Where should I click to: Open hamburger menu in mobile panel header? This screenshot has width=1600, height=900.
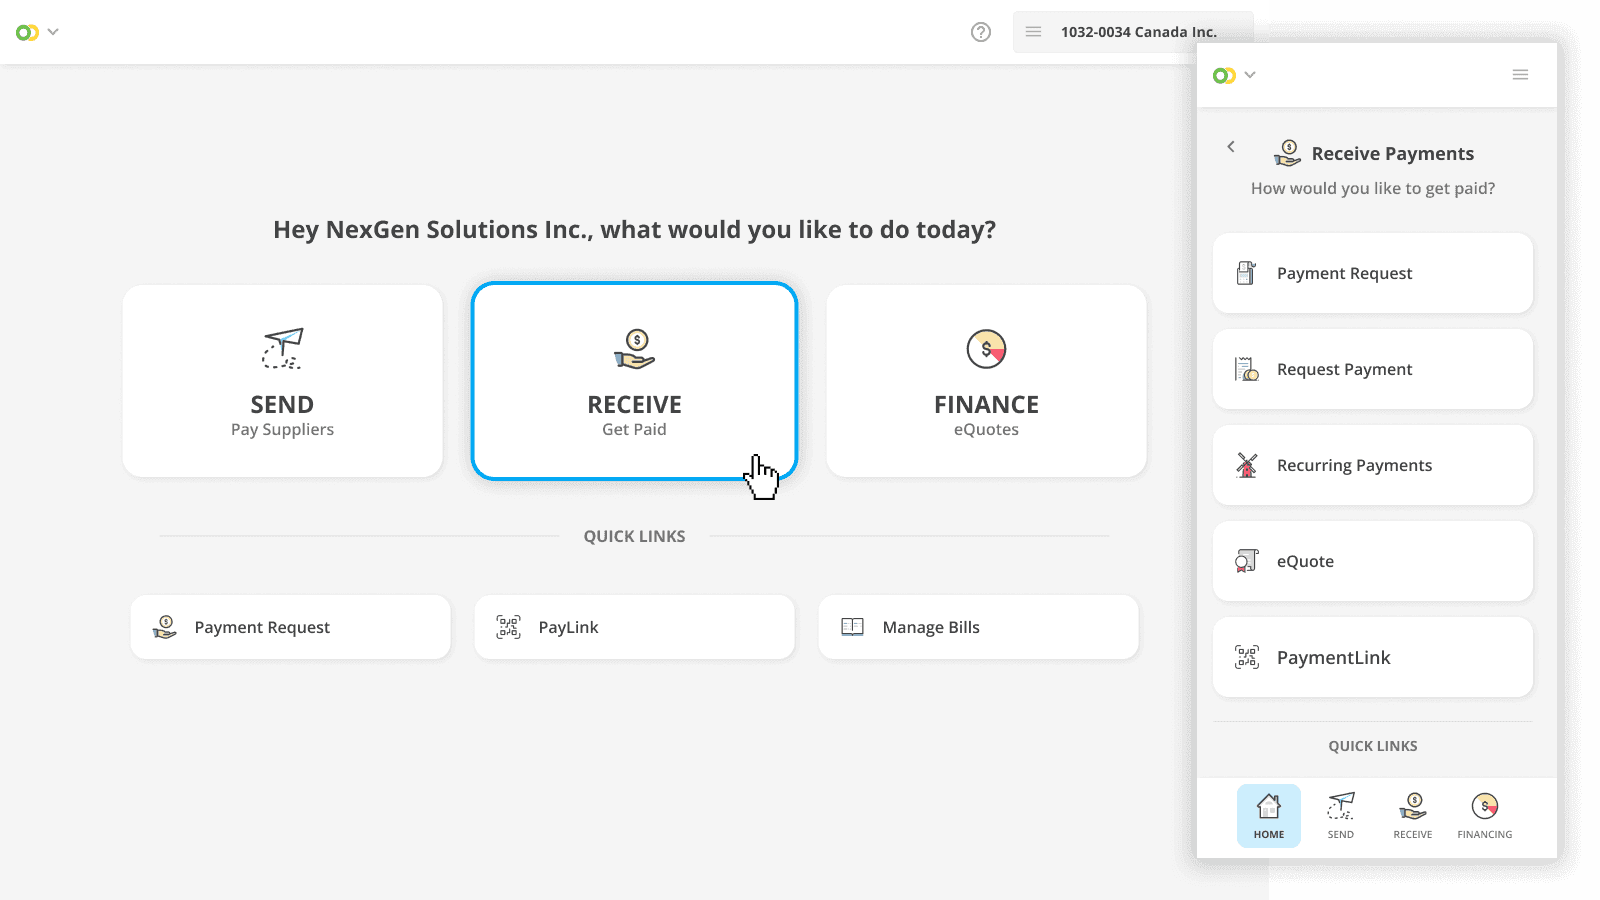click(1520, 75)
